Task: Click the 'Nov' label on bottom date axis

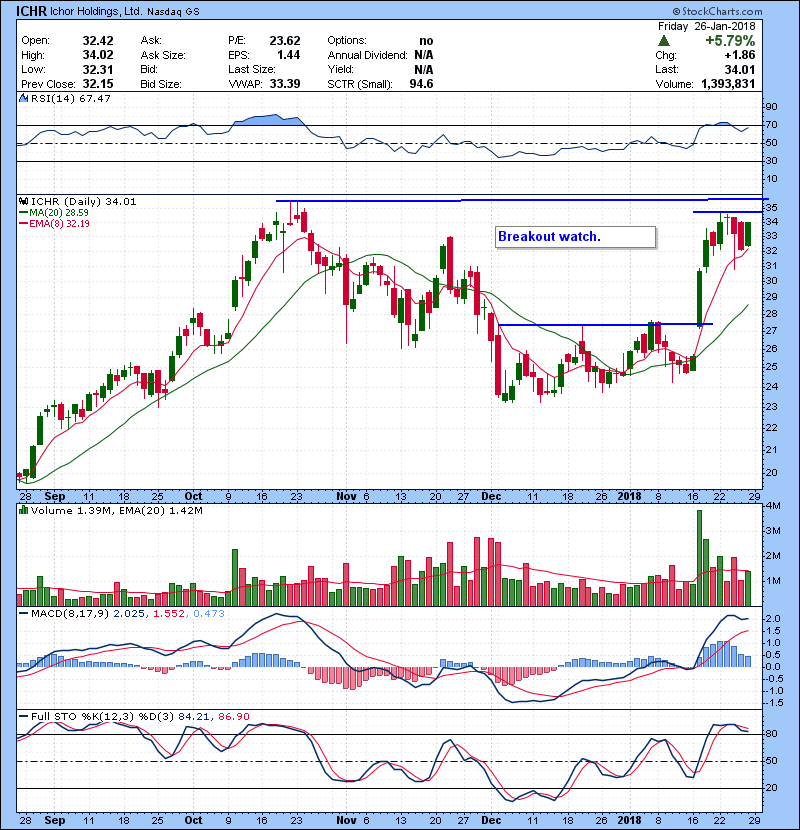Action: pos(346,820)
